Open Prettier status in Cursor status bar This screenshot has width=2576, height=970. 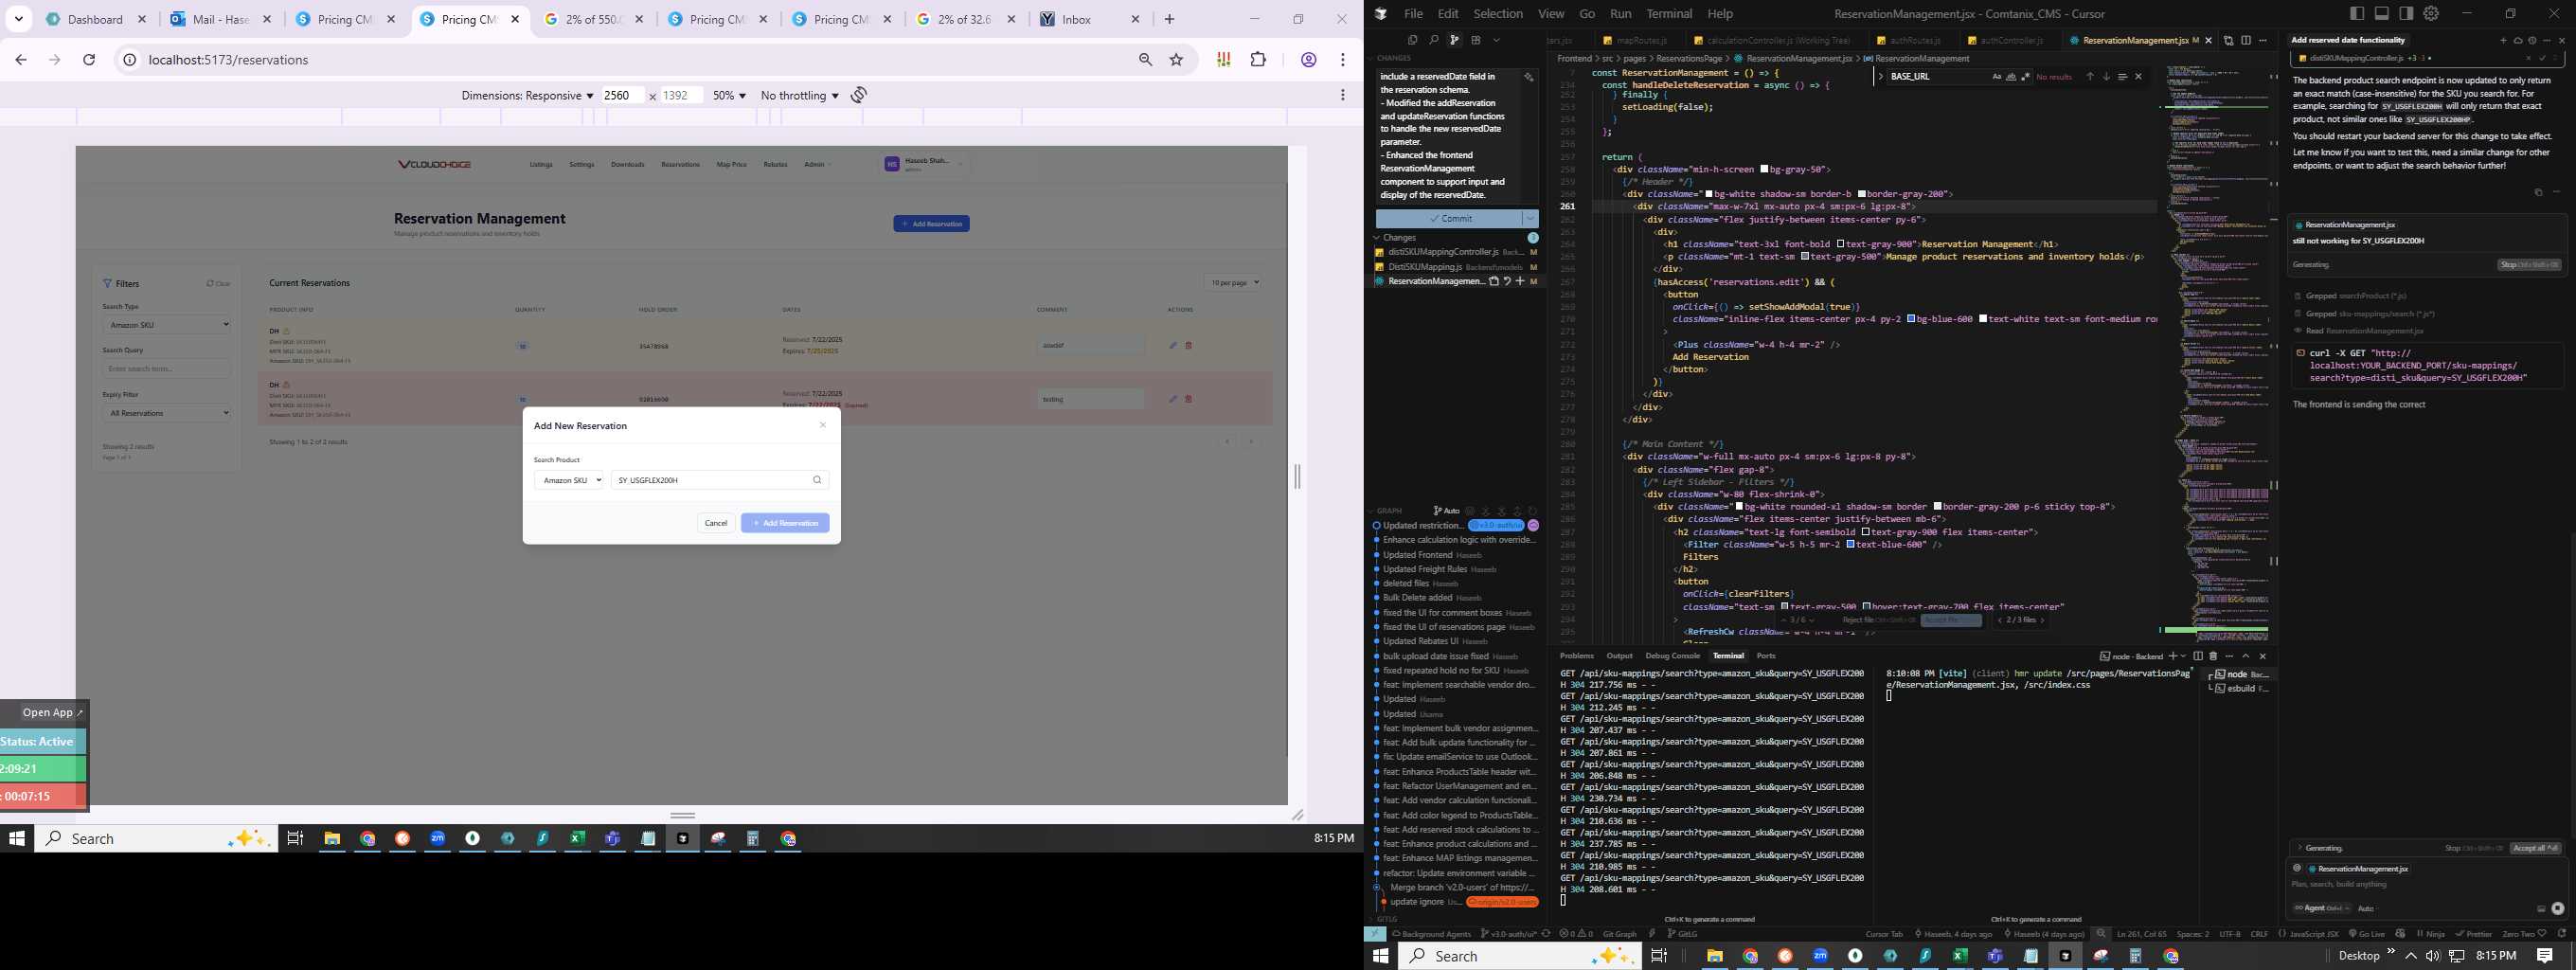(2473, 934)
